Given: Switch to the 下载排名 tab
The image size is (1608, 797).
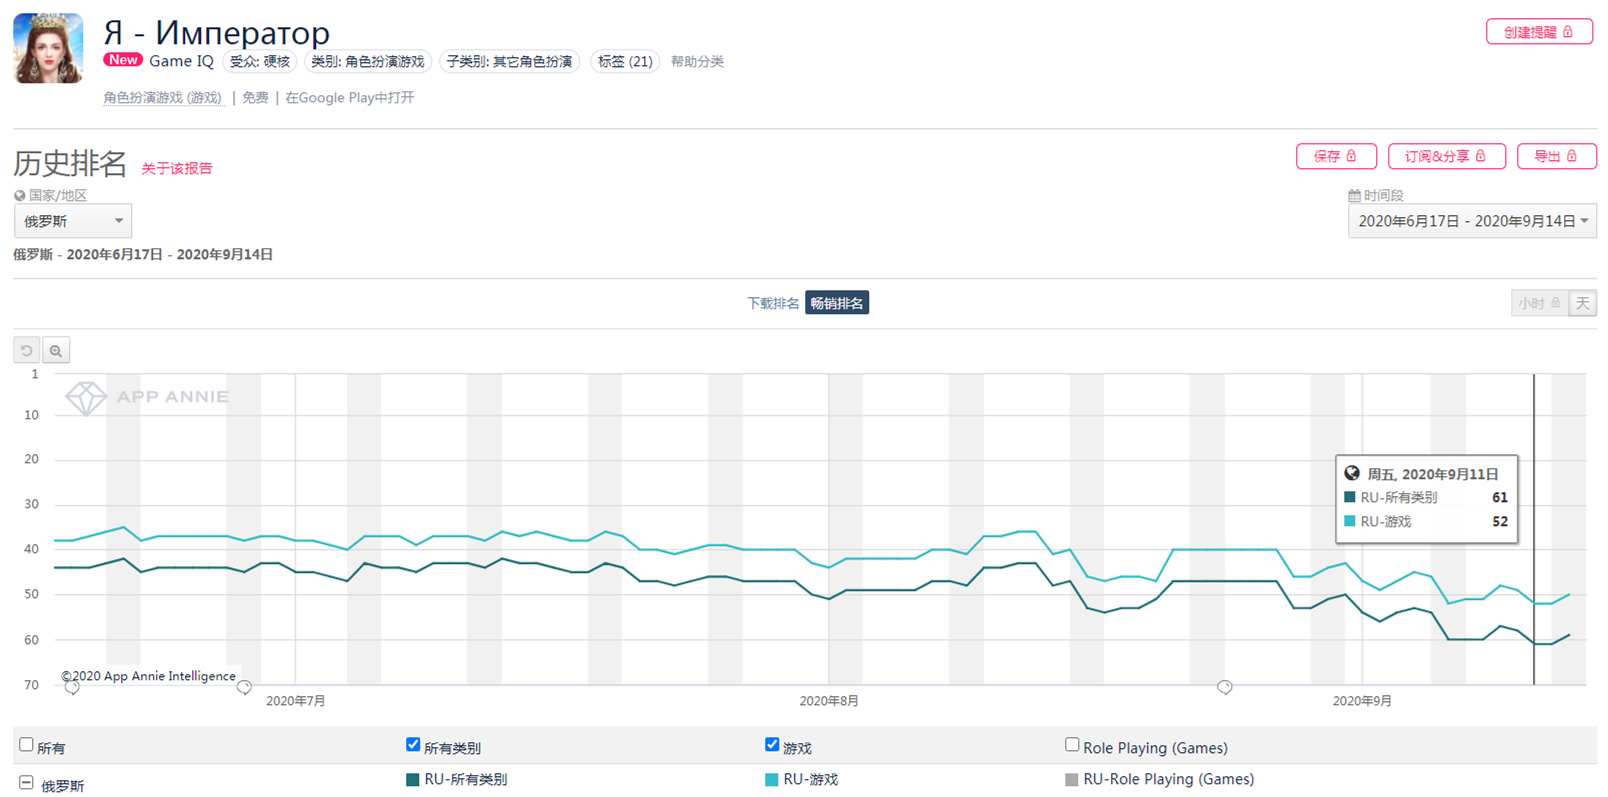Looking at the screenshot, I should 772,303.
